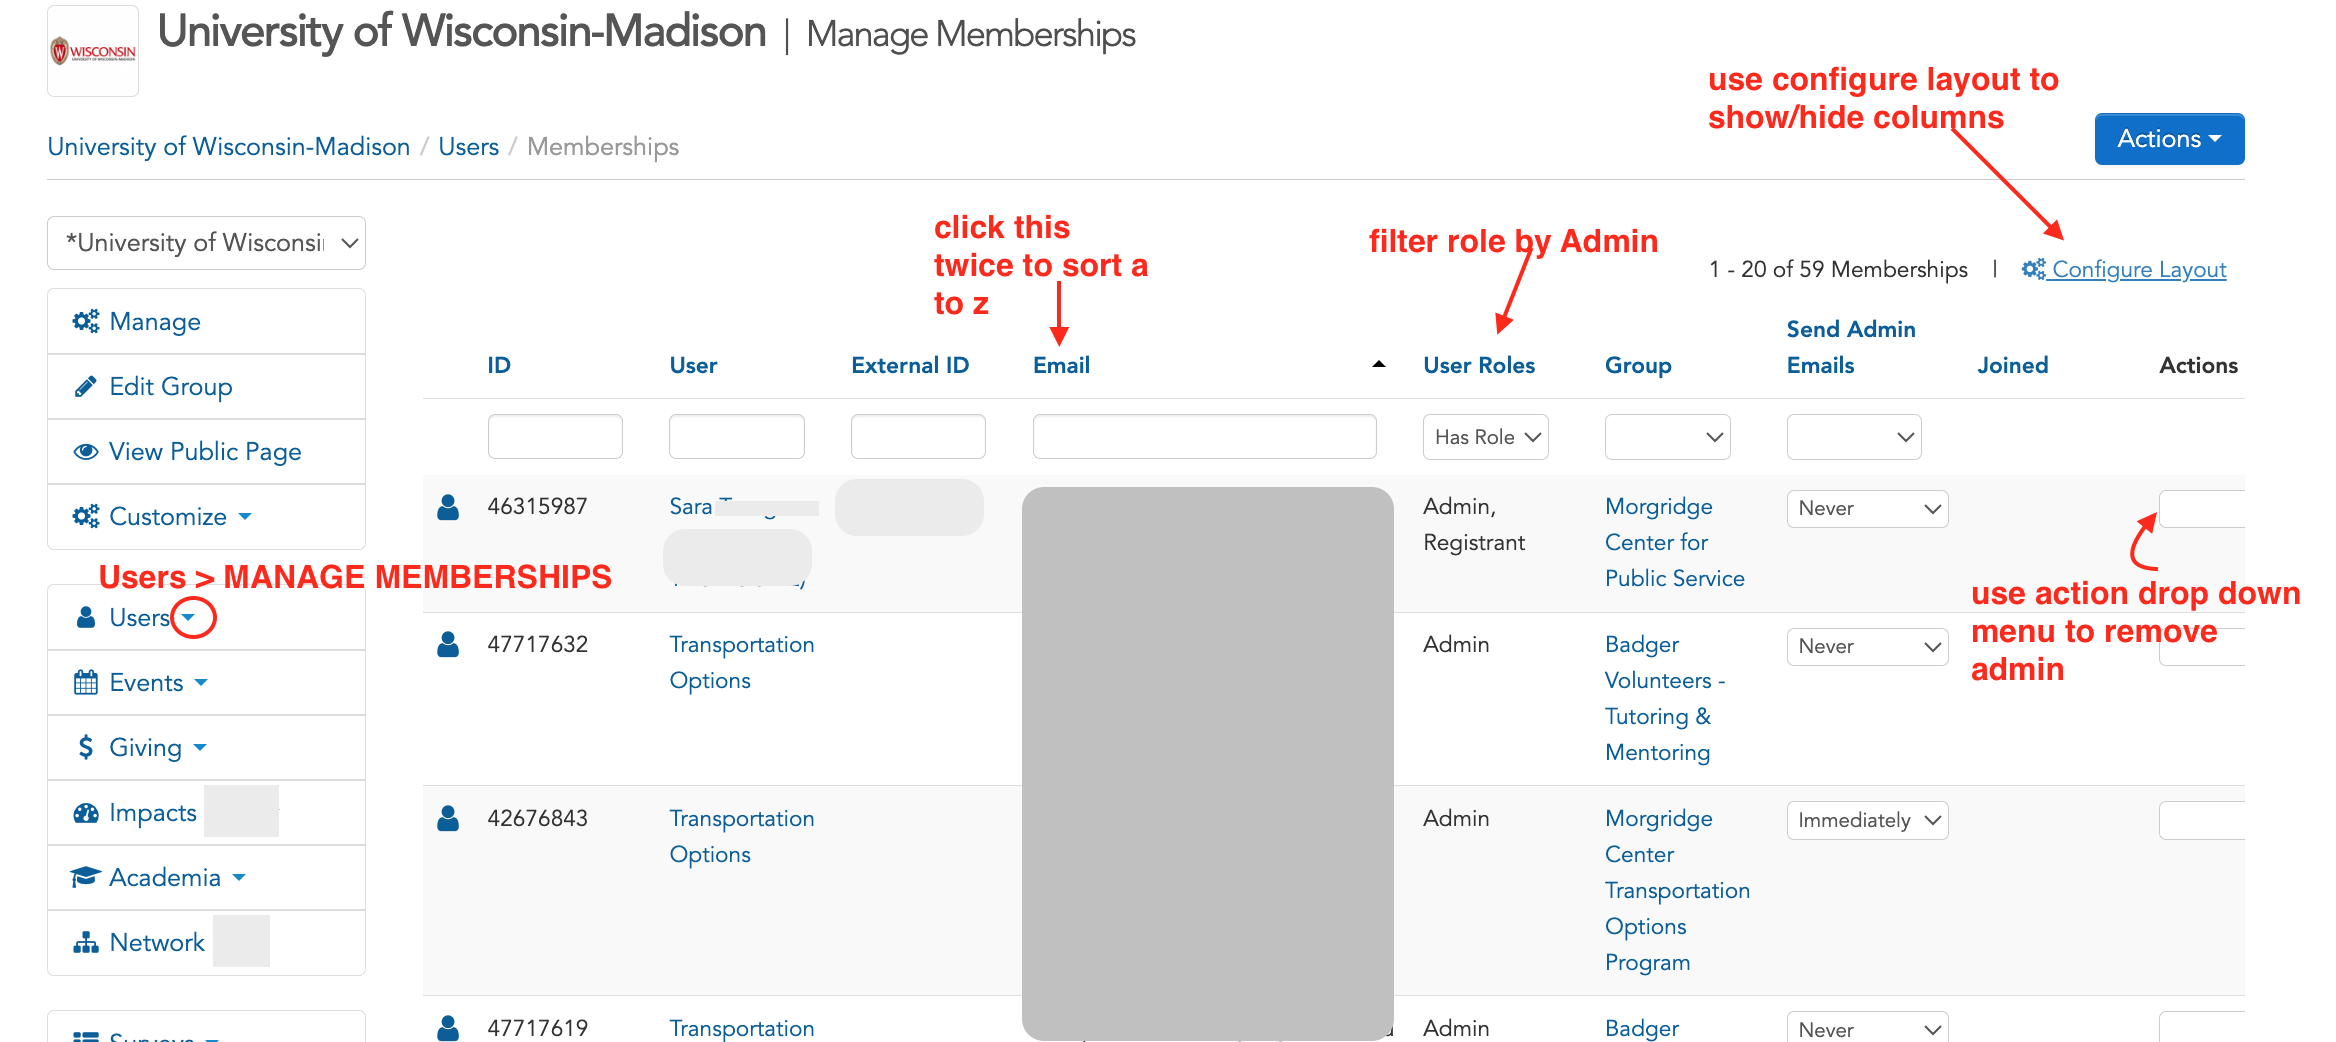Open Morgridge Center for Public Service group
The height and width of the screenshot is (1042, 2336).
[x=1675, y=542]
